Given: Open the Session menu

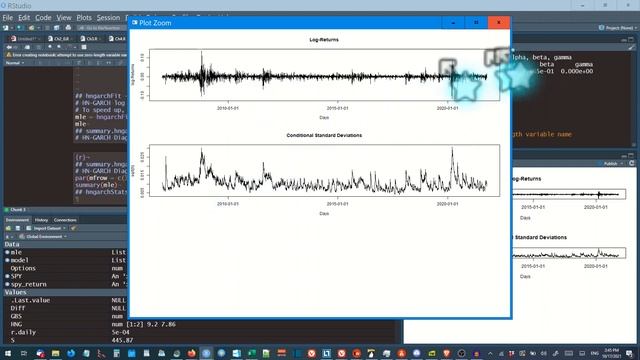Looking at the screenshot, I should [x=108, y=18].
